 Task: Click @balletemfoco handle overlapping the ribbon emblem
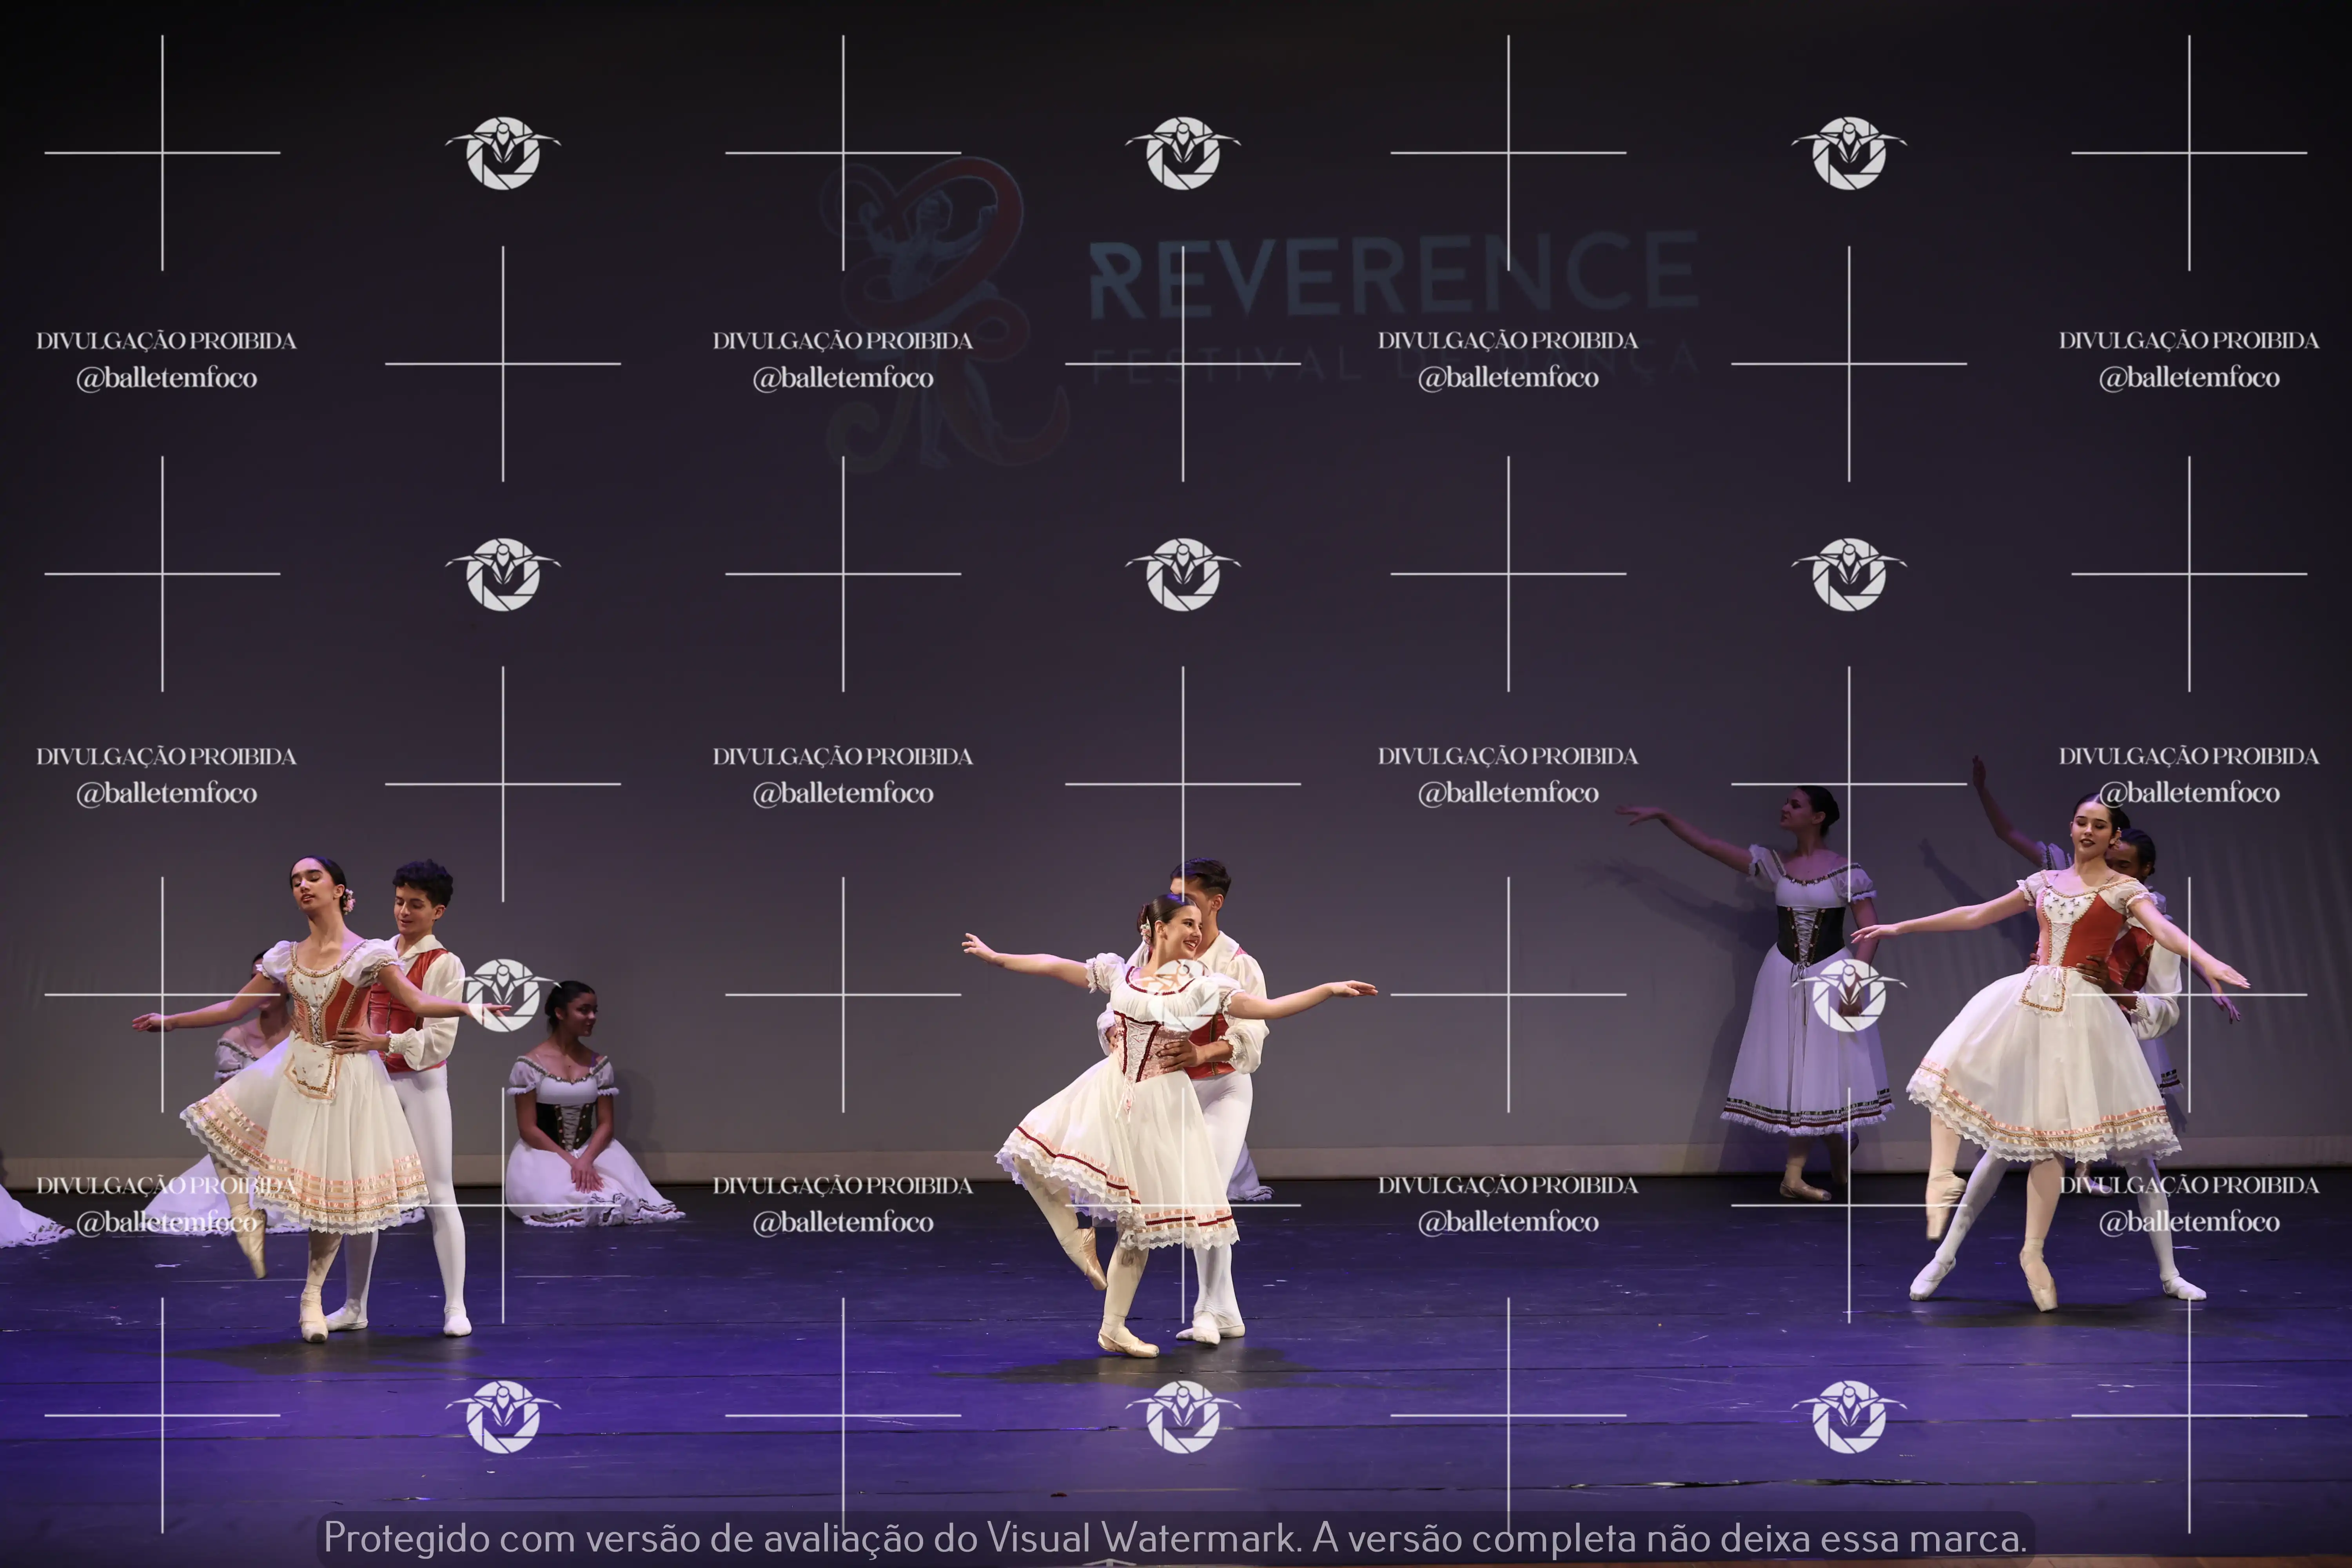(843, 378)
